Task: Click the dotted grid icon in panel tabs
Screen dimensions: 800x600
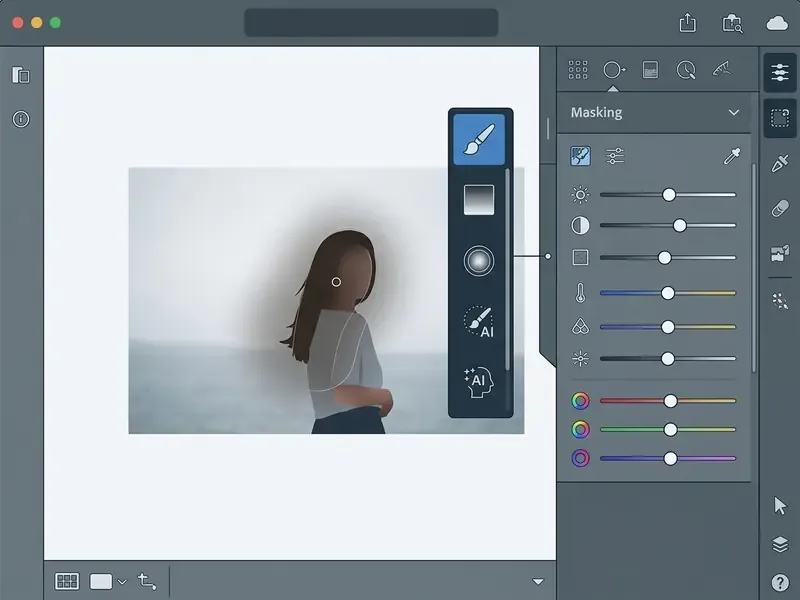Action: pyautogui.click(x=578, y=70)
